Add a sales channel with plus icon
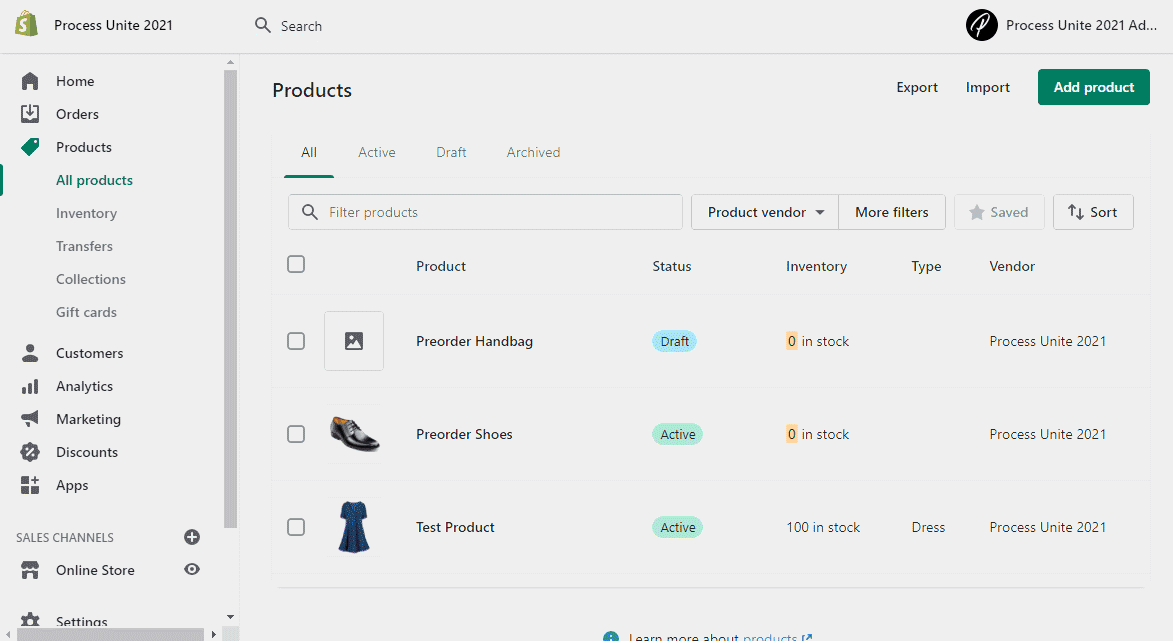Screen dimensions: 1173x641 192,537
